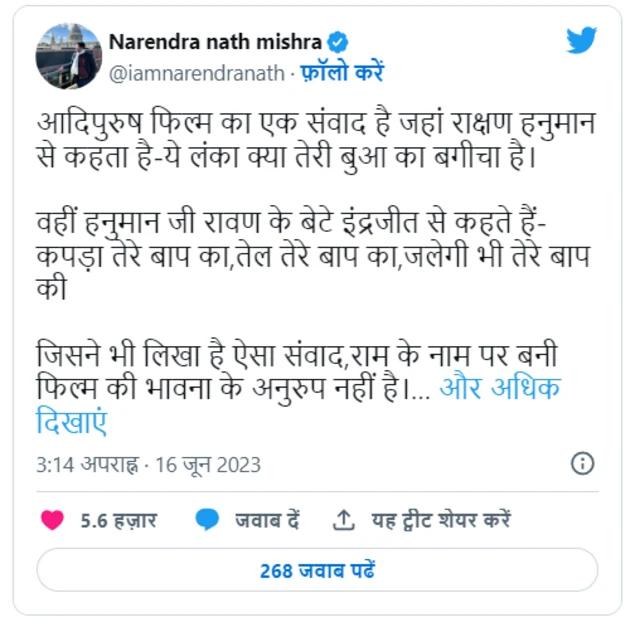Image resolution: width=640 pixels, height=627 pixels.
Task: Expand the tweet with और अधिक दिखाएं
Action: [500, 388]
